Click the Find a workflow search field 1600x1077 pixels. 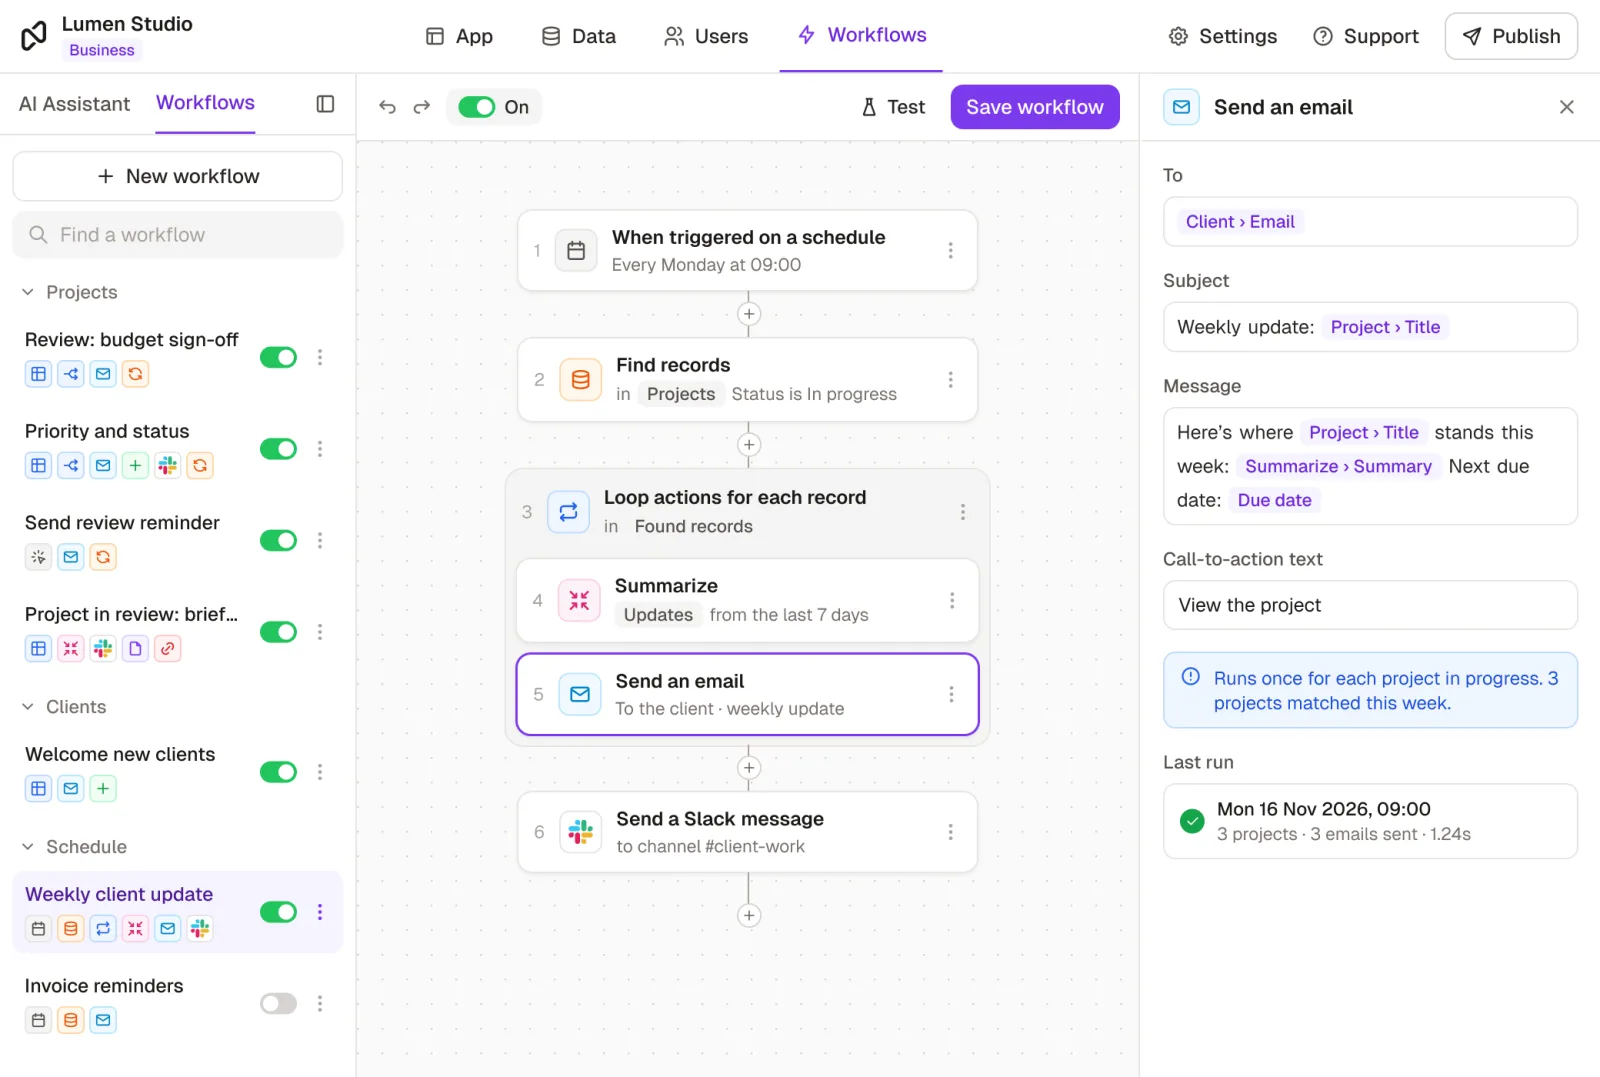[x=178, y=235]
